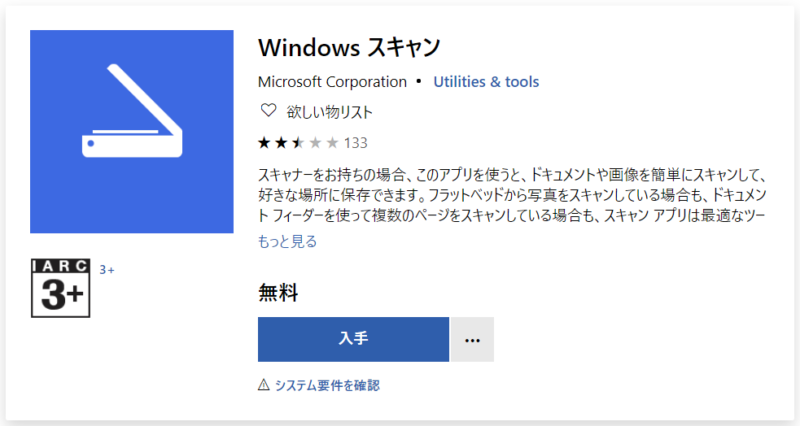
Task: Open the more options (...) menu
Action: click(472, 340)
